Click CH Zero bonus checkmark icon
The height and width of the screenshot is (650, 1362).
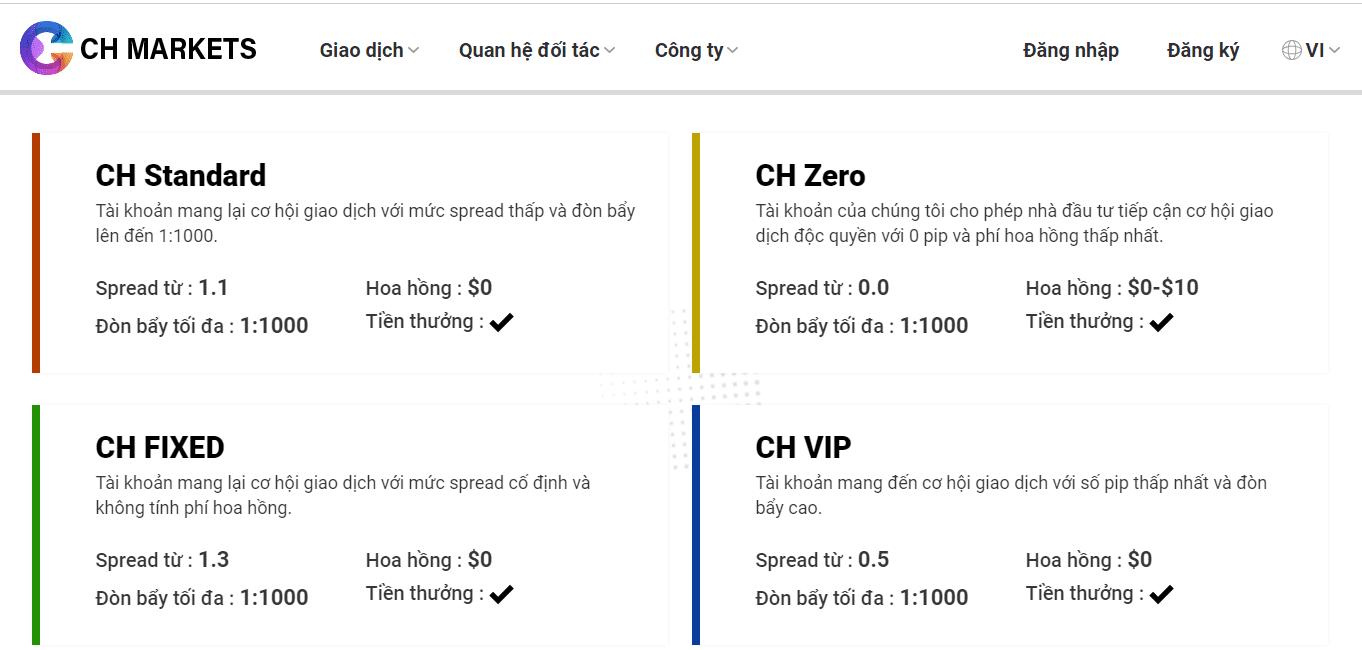(x=1161, y=322)
